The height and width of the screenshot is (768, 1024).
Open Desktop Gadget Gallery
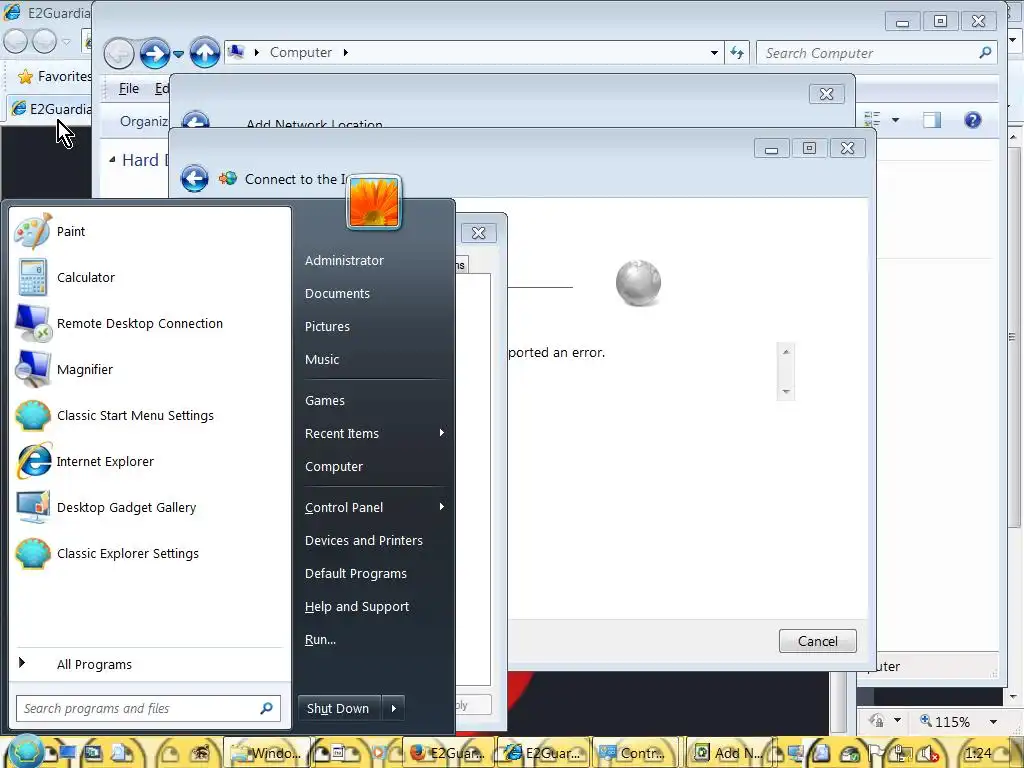[x=150, y=507]
